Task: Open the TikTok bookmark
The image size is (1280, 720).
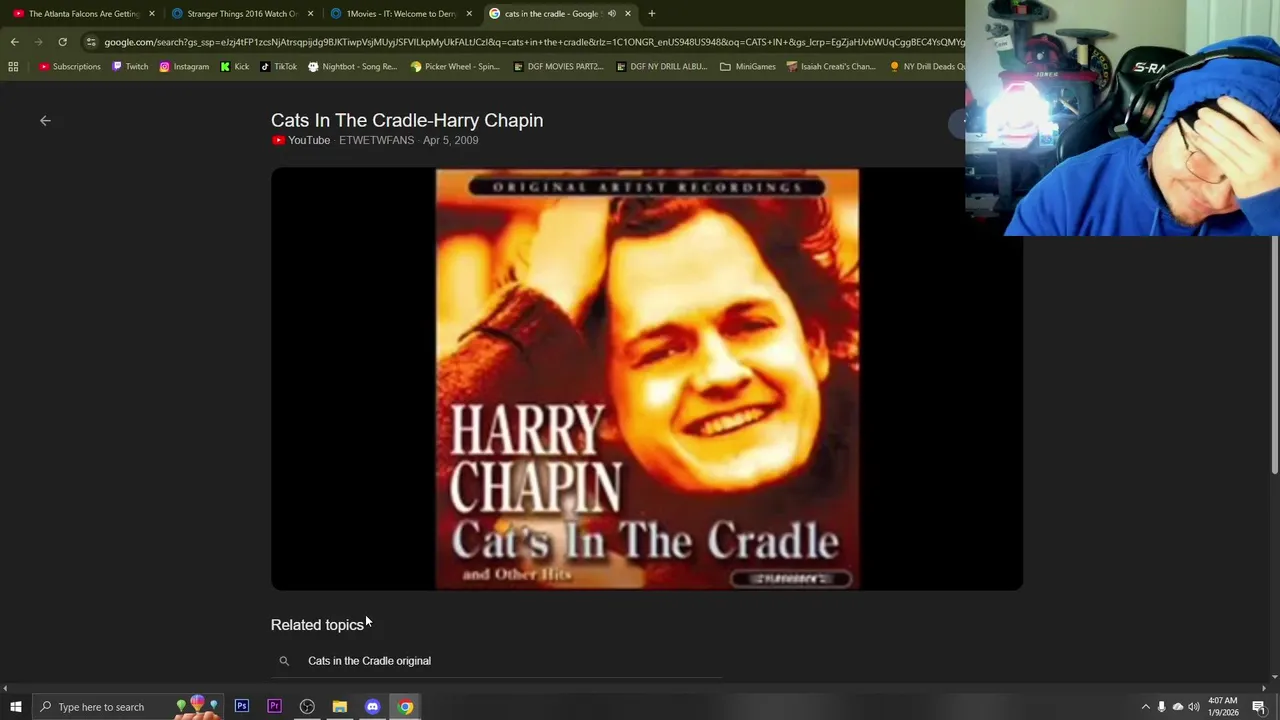Action: [x=278, y=67]
